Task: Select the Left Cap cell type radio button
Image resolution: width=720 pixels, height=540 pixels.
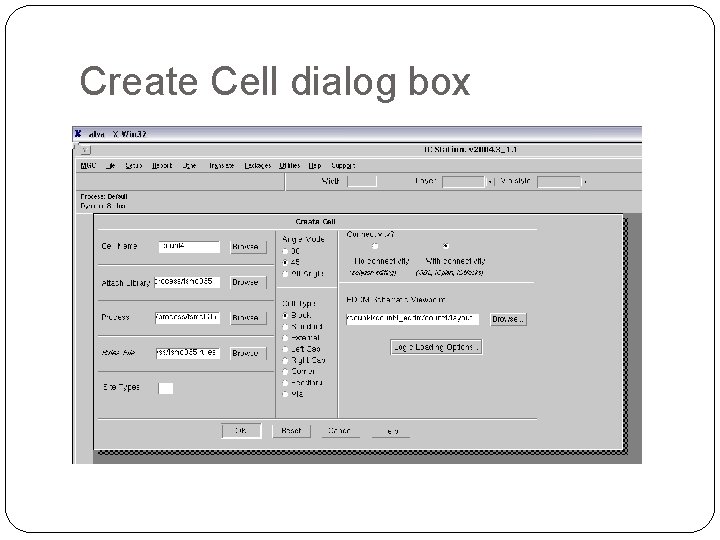Action: click(x=285, y=349)
